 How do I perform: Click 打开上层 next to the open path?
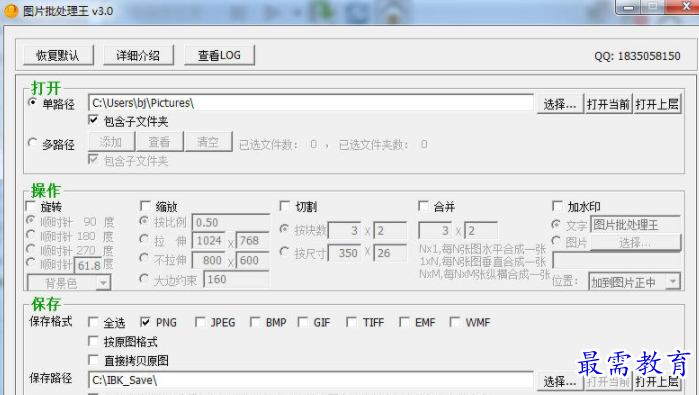coord(657,104)
